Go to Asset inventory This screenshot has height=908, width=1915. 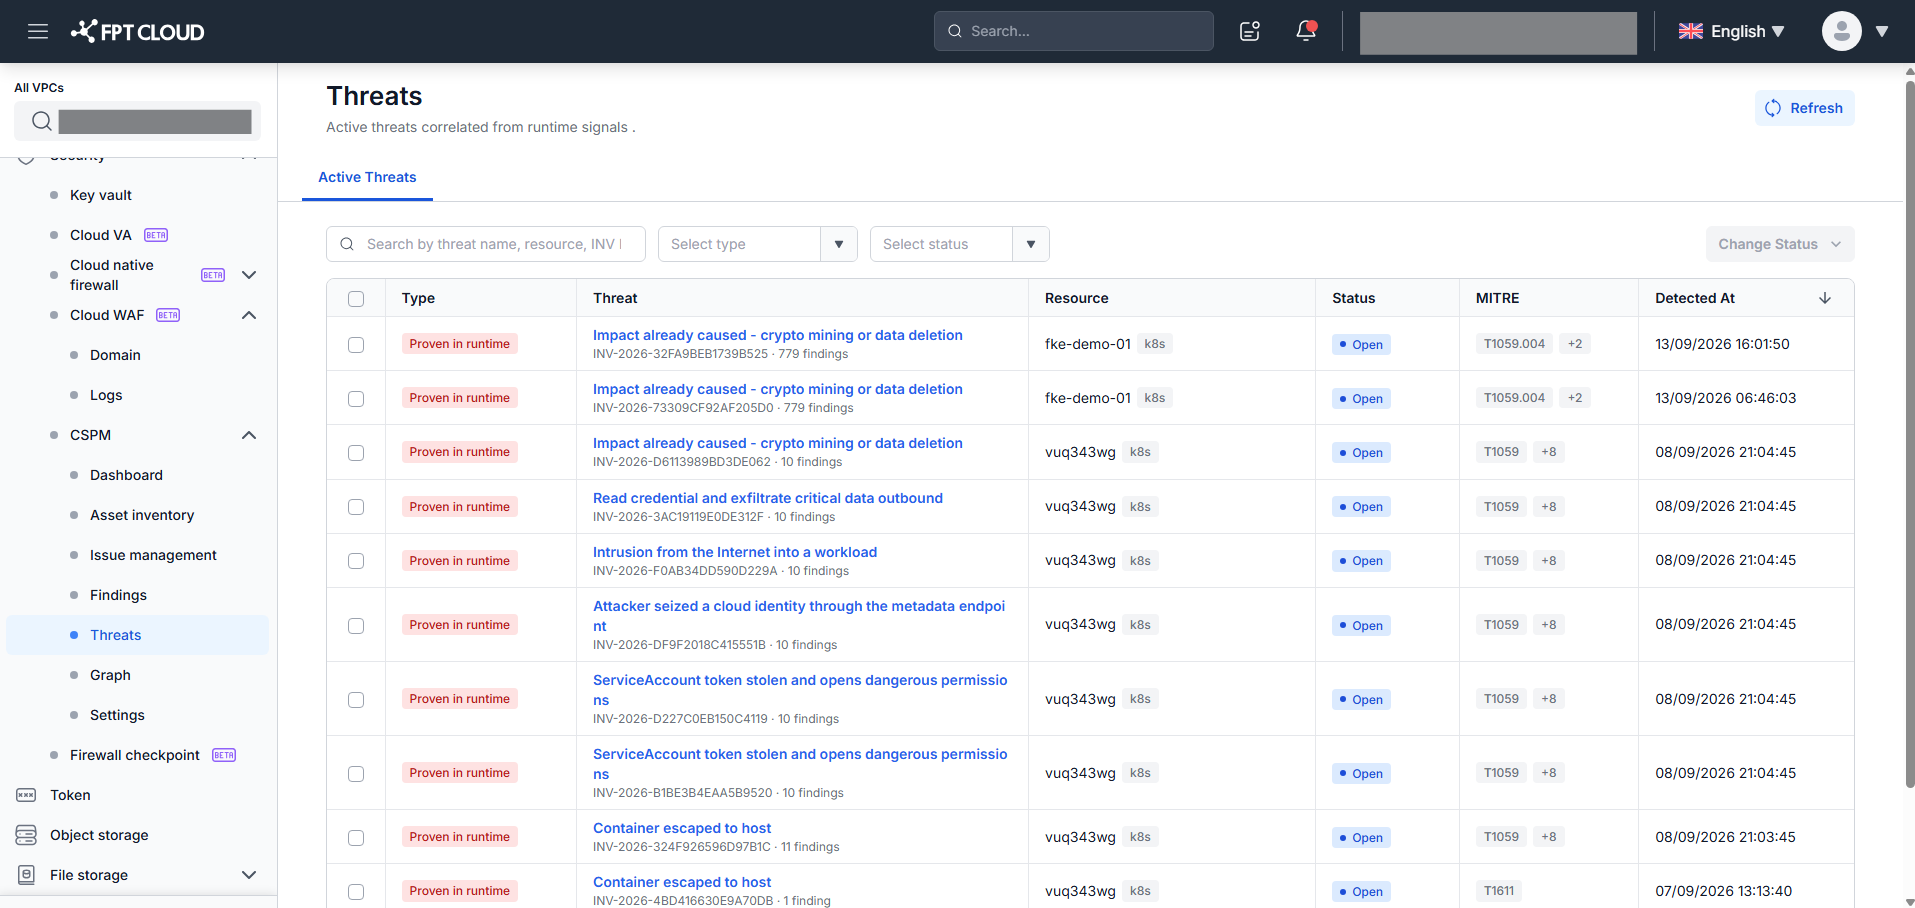click(142, 515)
